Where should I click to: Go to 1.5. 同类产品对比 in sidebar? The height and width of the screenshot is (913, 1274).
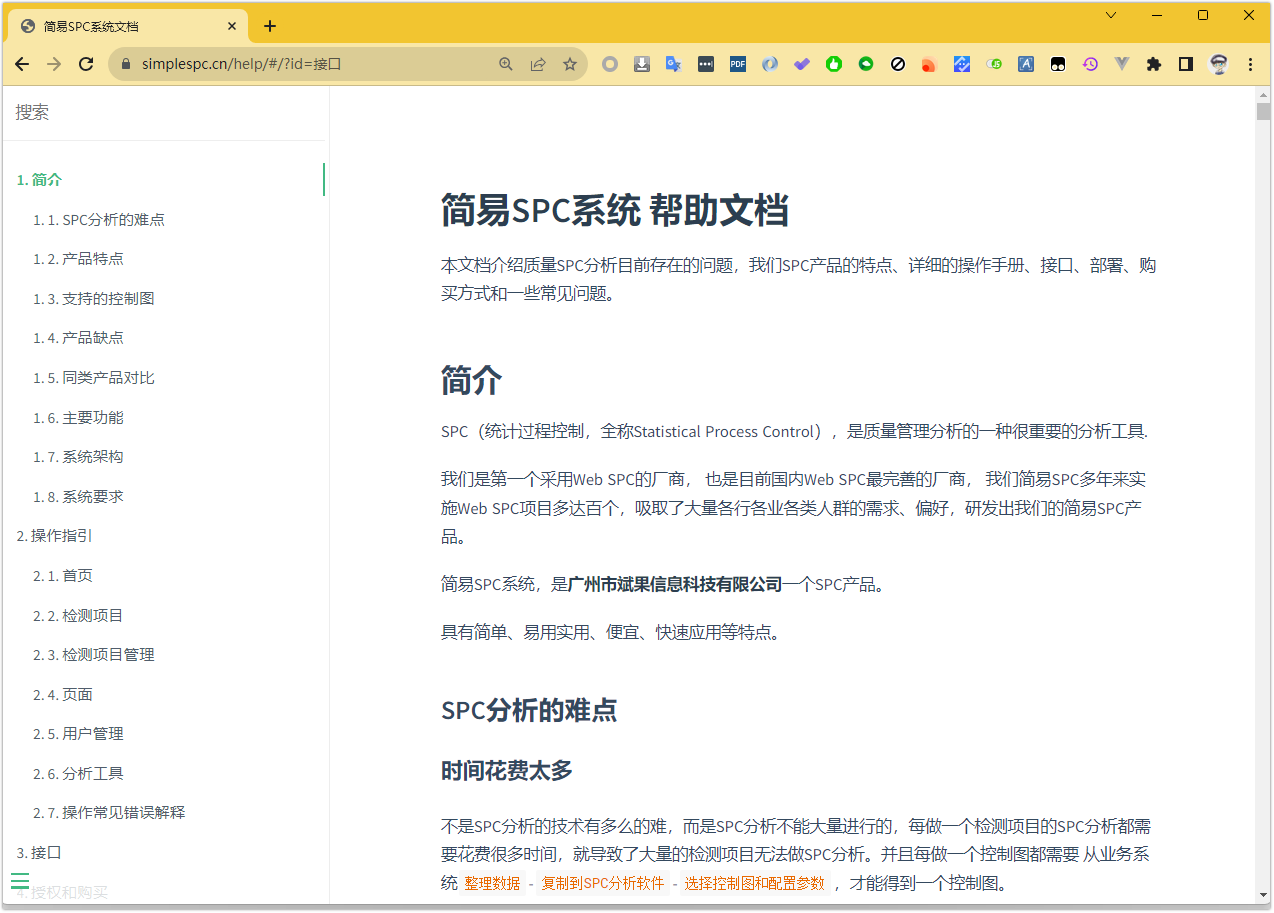[93, 378]
